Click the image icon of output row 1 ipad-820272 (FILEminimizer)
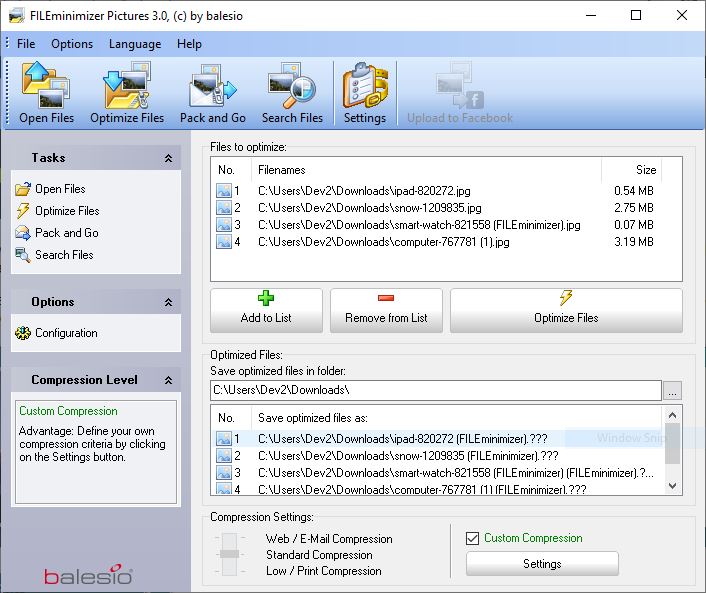This screenshot has width=706, height=593. click(x=224, y=439)
